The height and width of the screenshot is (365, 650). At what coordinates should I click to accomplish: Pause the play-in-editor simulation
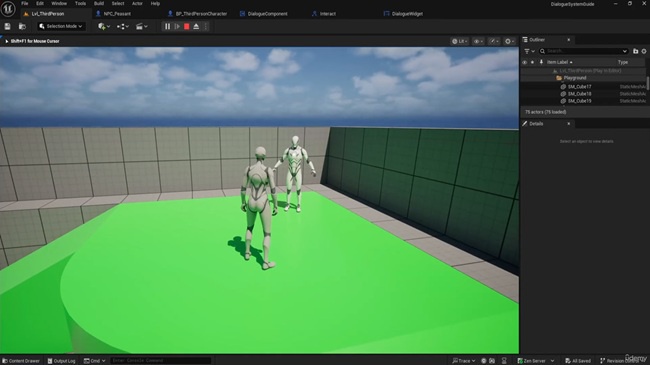[167, 27]
